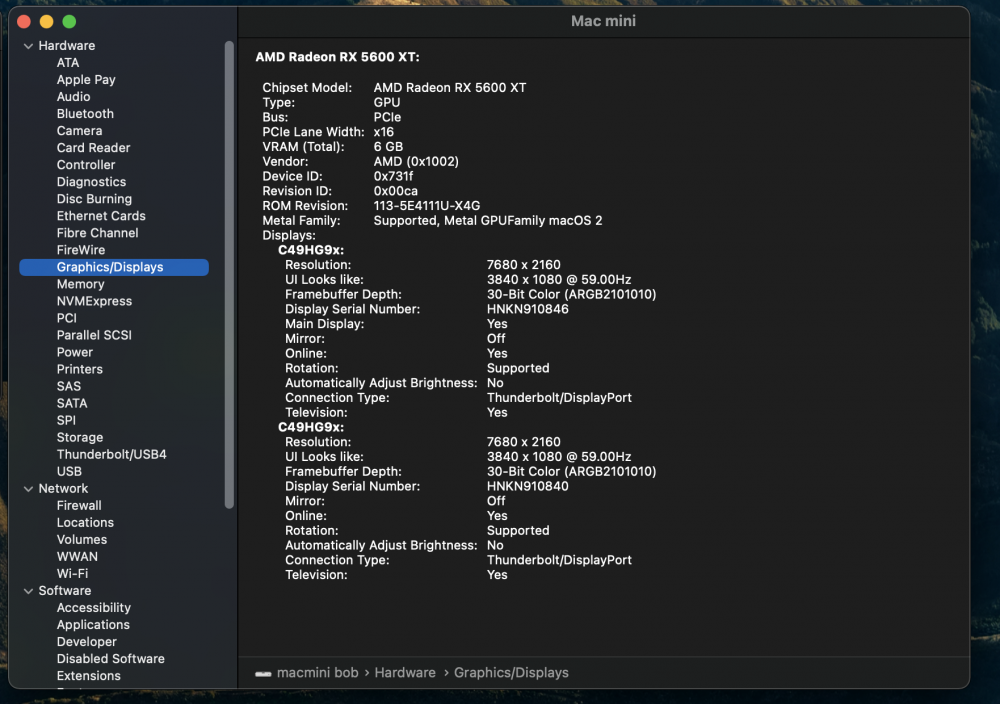Select Controller in the list
Viewport: 1000px width, 704px height.
tap(85, 165)
